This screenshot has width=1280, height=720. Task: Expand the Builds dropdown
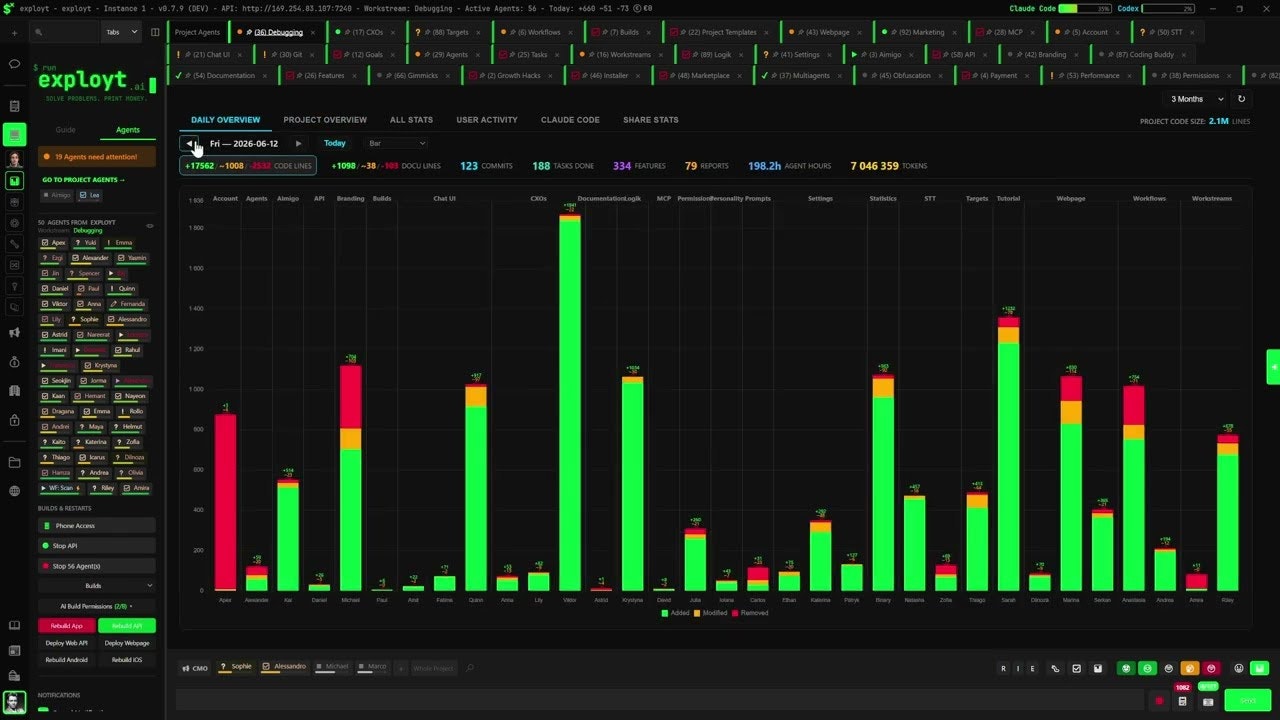[97, 586]
